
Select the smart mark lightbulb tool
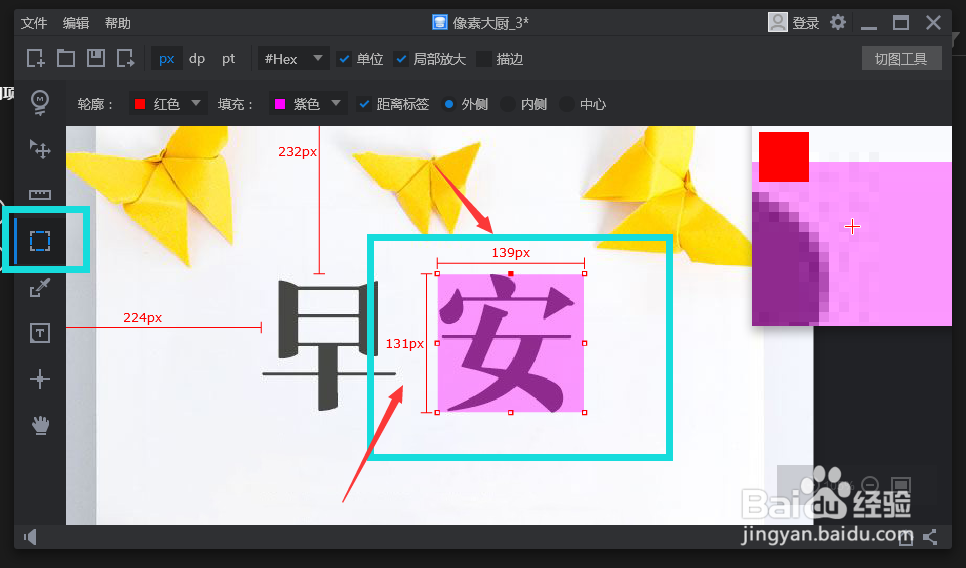click(40, 103)
